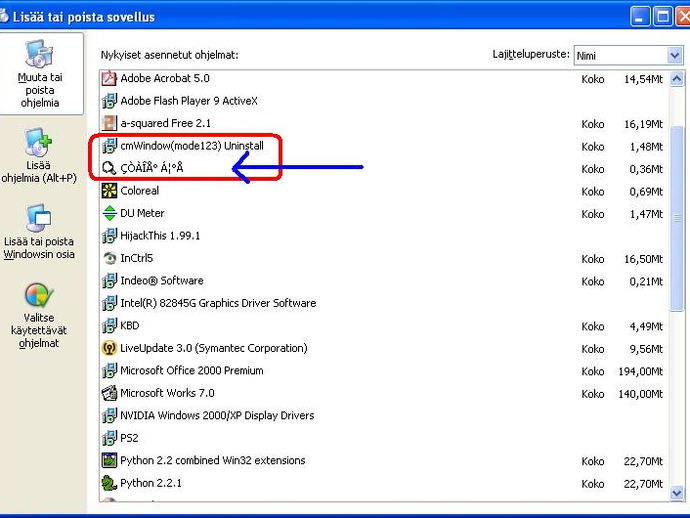This screenshot has height=518, width=690.
Task: Click the InCtrl5 eye icon
Action: point(109,258)
